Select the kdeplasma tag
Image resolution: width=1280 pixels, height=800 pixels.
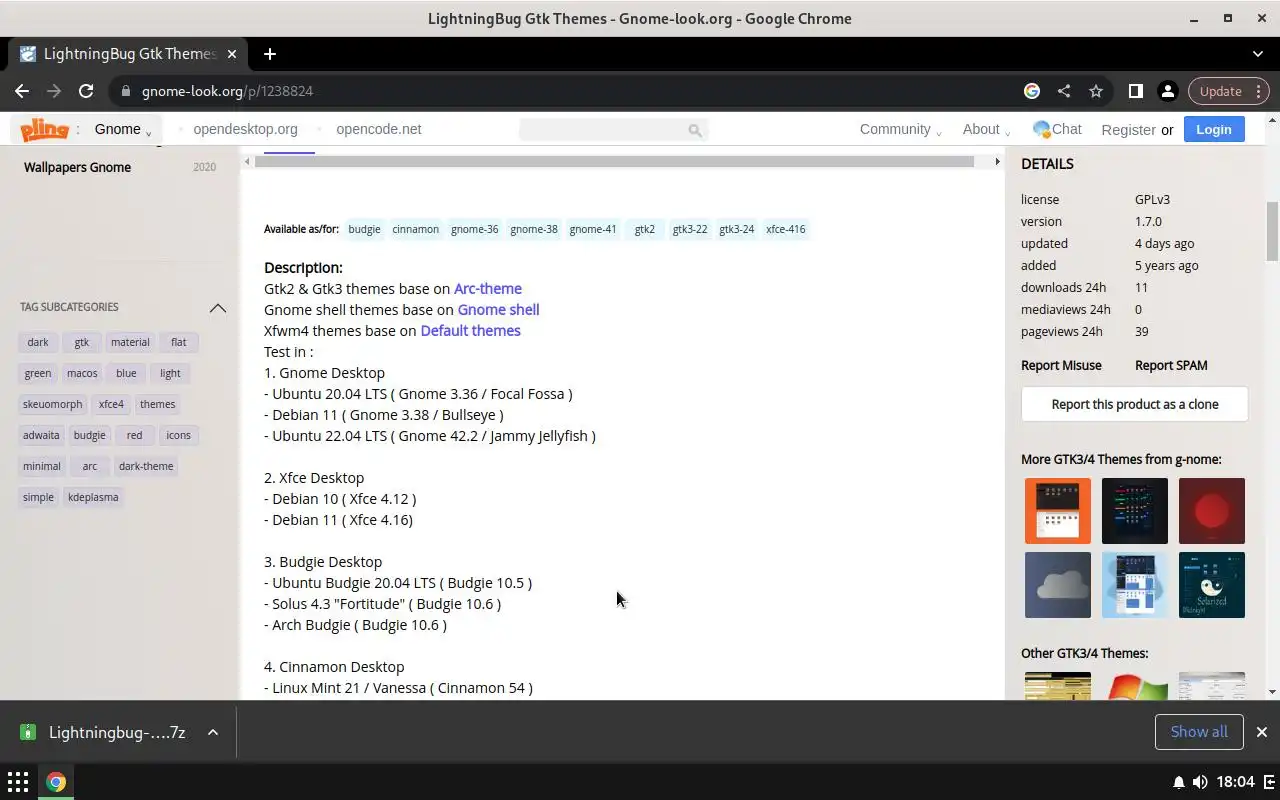point(93,497)
